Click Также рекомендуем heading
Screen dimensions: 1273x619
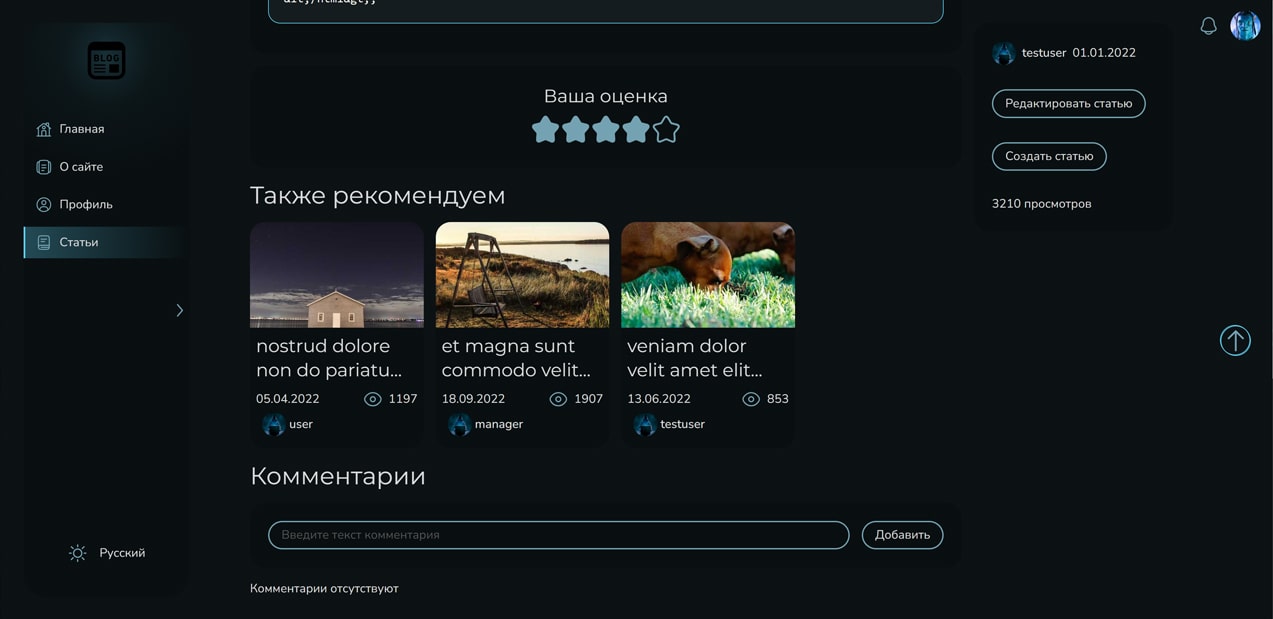(x=377, y=195)
